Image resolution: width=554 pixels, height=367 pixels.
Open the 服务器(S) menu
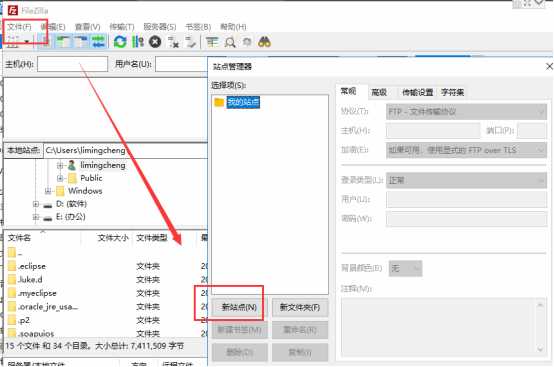160,27
